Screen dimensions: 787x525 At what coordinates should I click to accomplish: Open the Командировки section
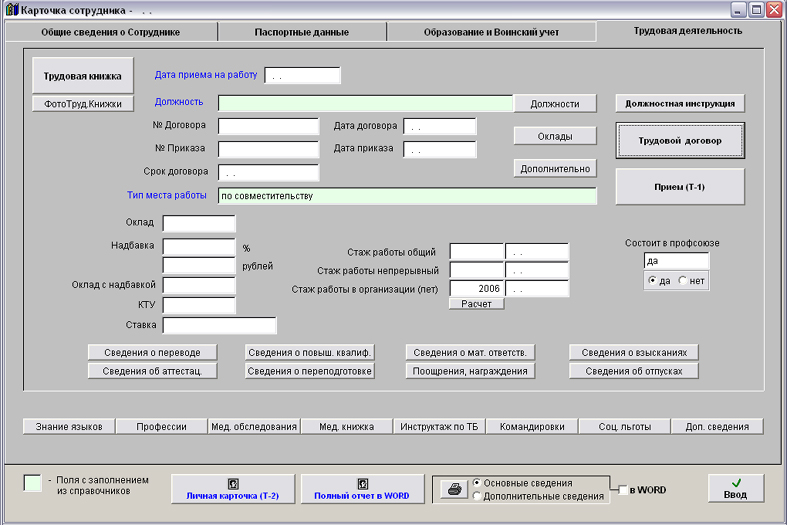coord(532,426)
